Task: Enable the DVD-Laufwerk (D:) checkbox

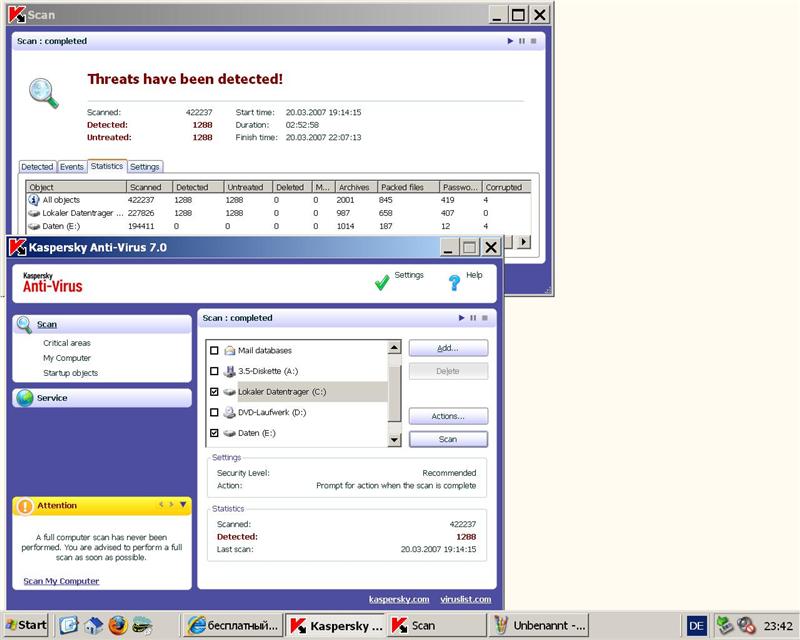Action: click(x=214, y=412)
